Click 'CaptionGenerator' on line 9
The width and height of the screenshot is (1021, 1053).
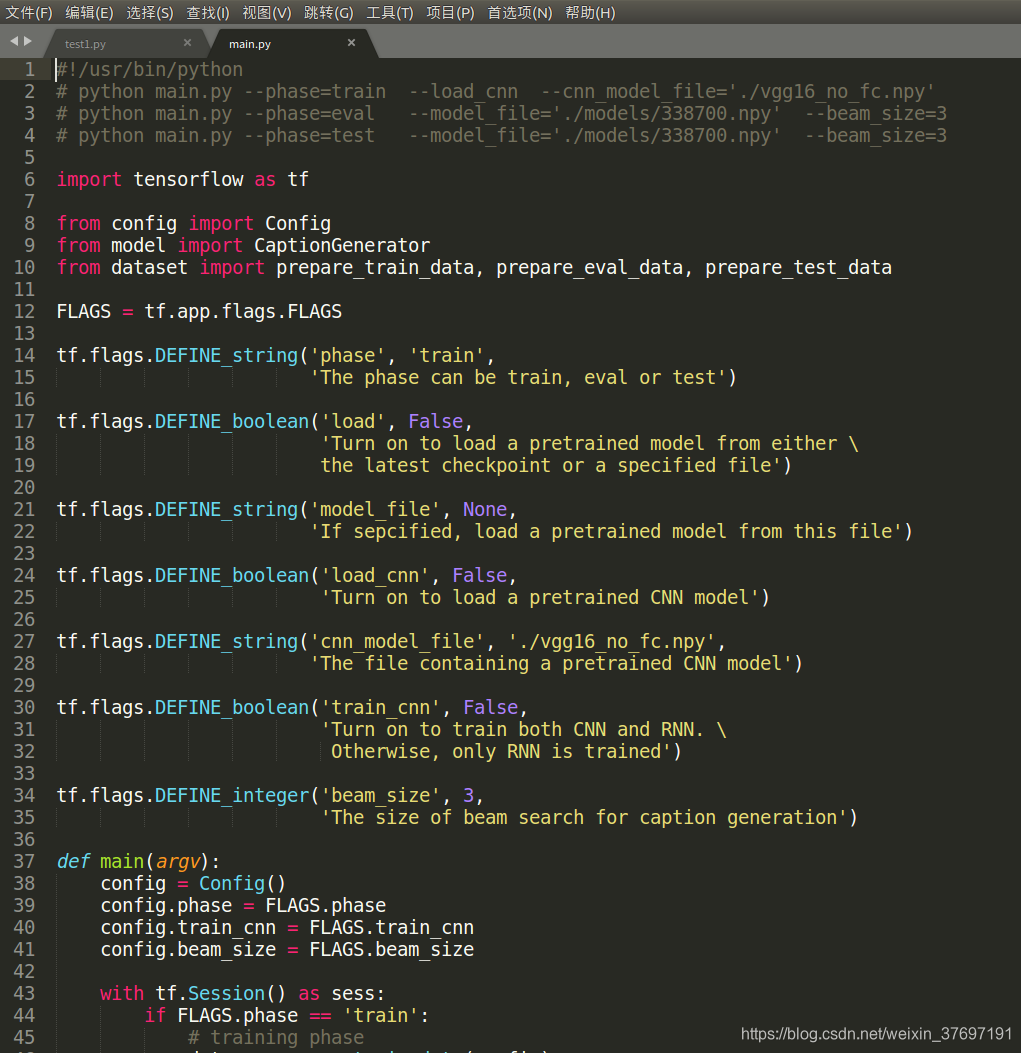pyautogui.click(x=342, y=246)
